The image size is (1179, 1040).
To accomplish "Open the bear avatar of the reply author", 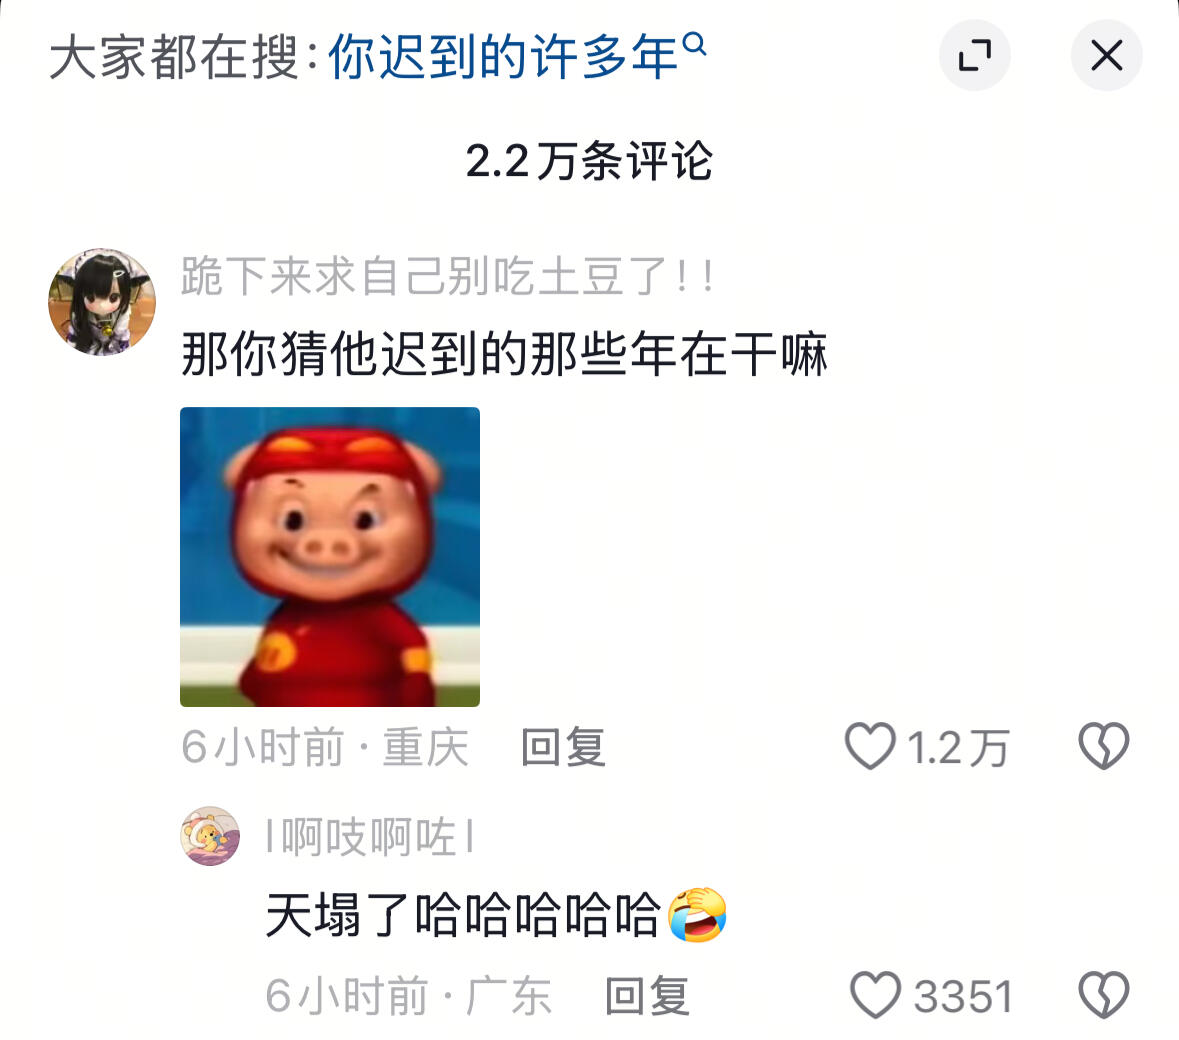I will coord(210,835).
